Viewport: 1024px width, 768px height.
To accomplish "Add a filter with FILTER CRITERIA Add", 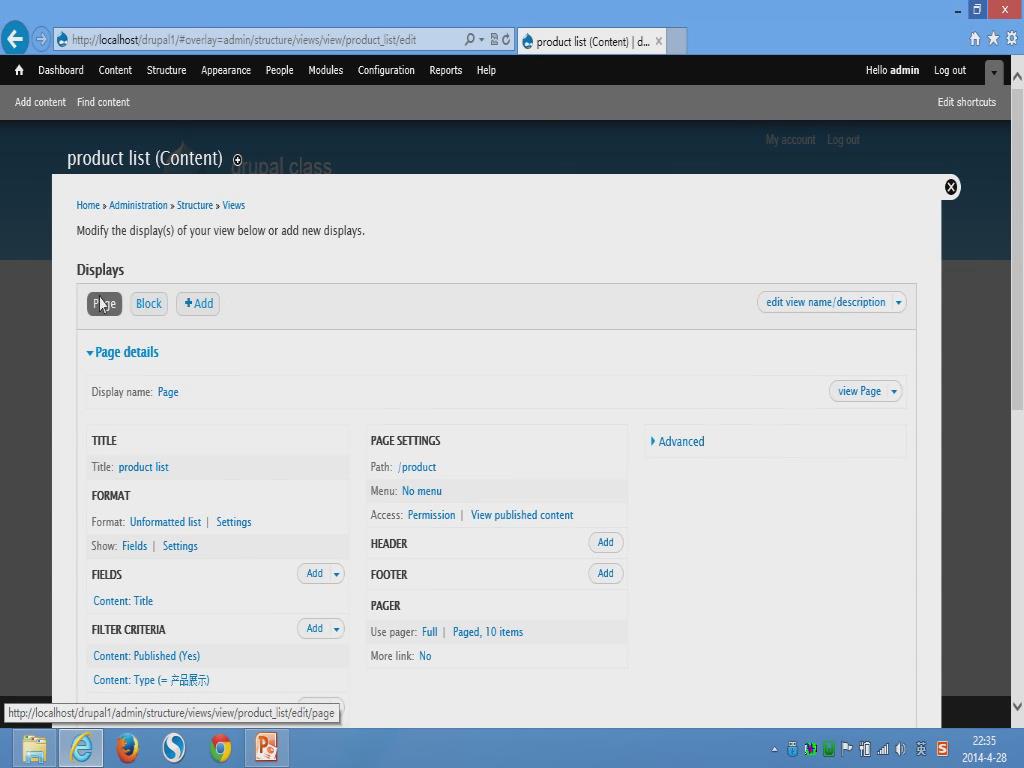I will [314, 628].
